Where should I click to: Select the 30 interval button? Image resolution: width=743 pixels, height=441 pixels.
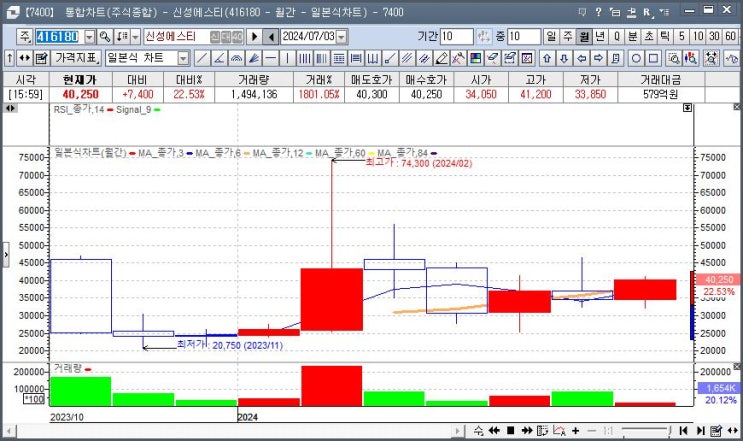point(714,36)
